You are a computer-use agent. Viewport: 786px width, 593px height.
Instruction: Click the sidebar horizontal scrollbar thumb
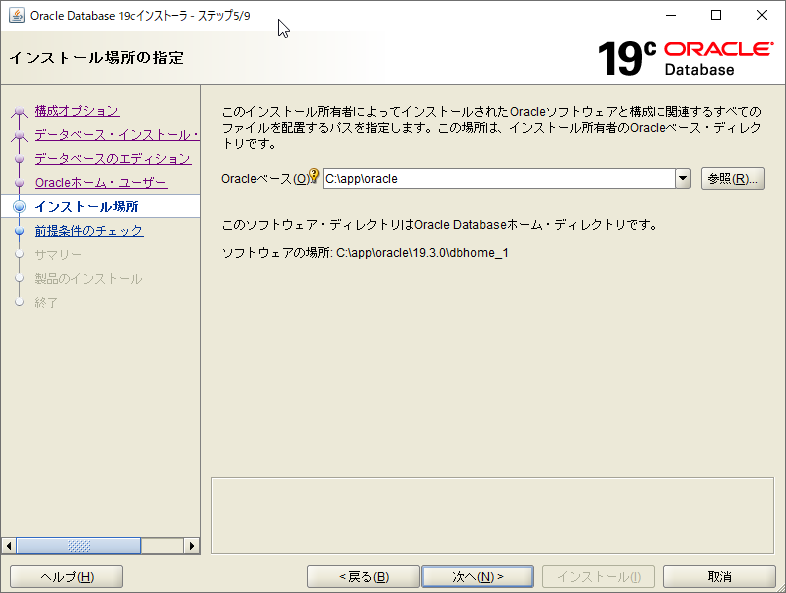[79, 546]
